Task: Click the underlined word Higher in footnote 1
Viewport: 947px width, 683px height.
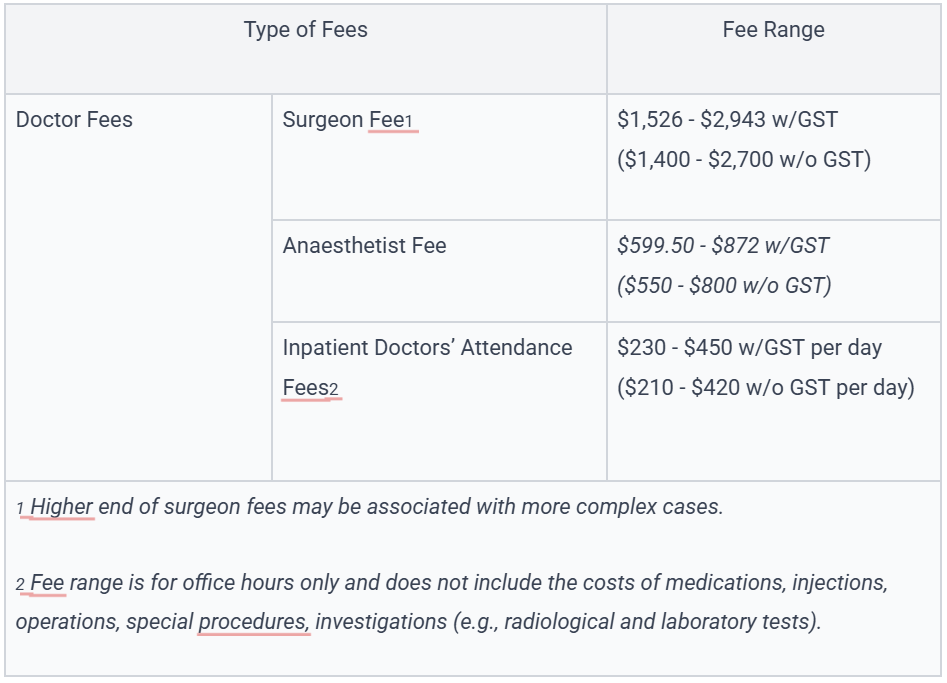Action: pos(62,507)
